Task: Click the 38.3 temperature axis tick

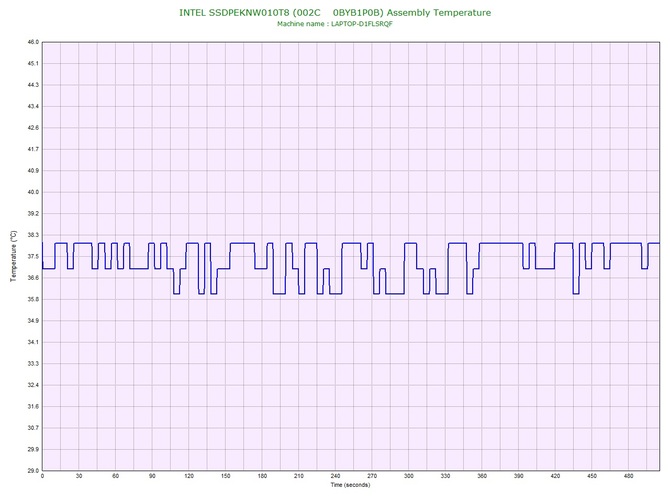Action: point(33,235)
